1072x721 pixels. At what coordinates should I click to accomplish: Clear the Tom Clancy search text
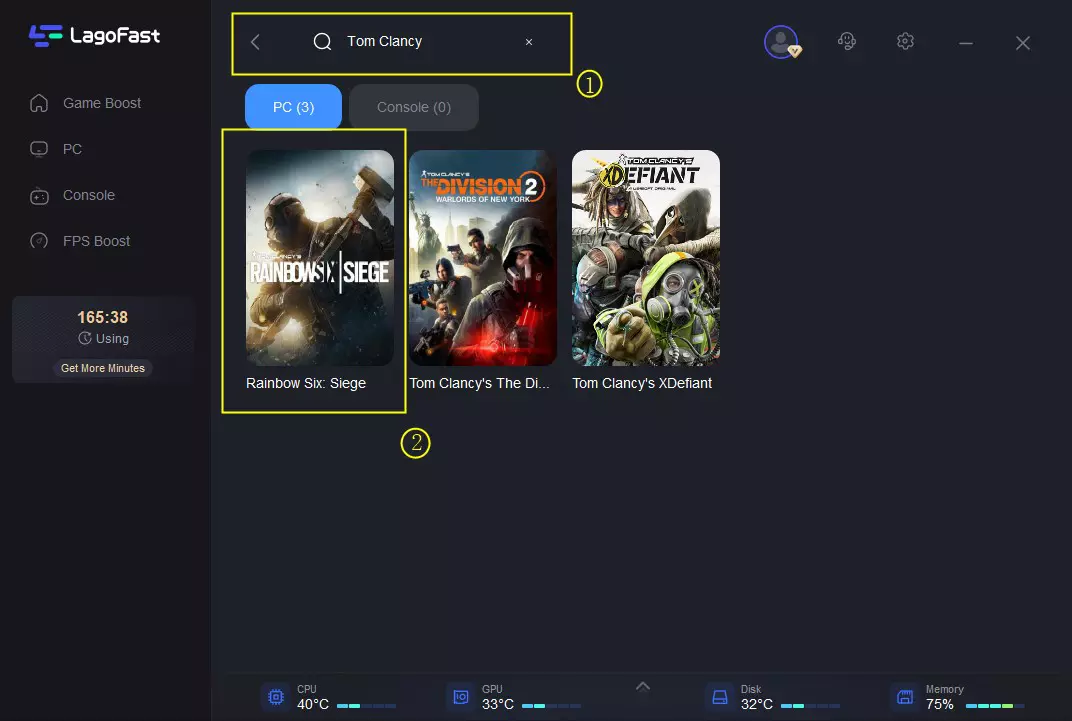pos(529,42)
